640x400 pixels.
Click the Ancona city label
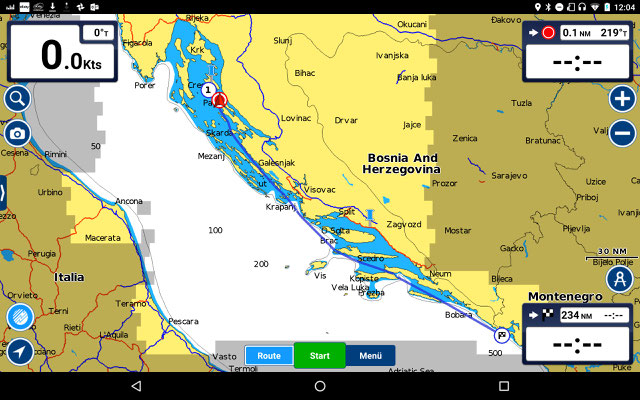tap(129, 201)
